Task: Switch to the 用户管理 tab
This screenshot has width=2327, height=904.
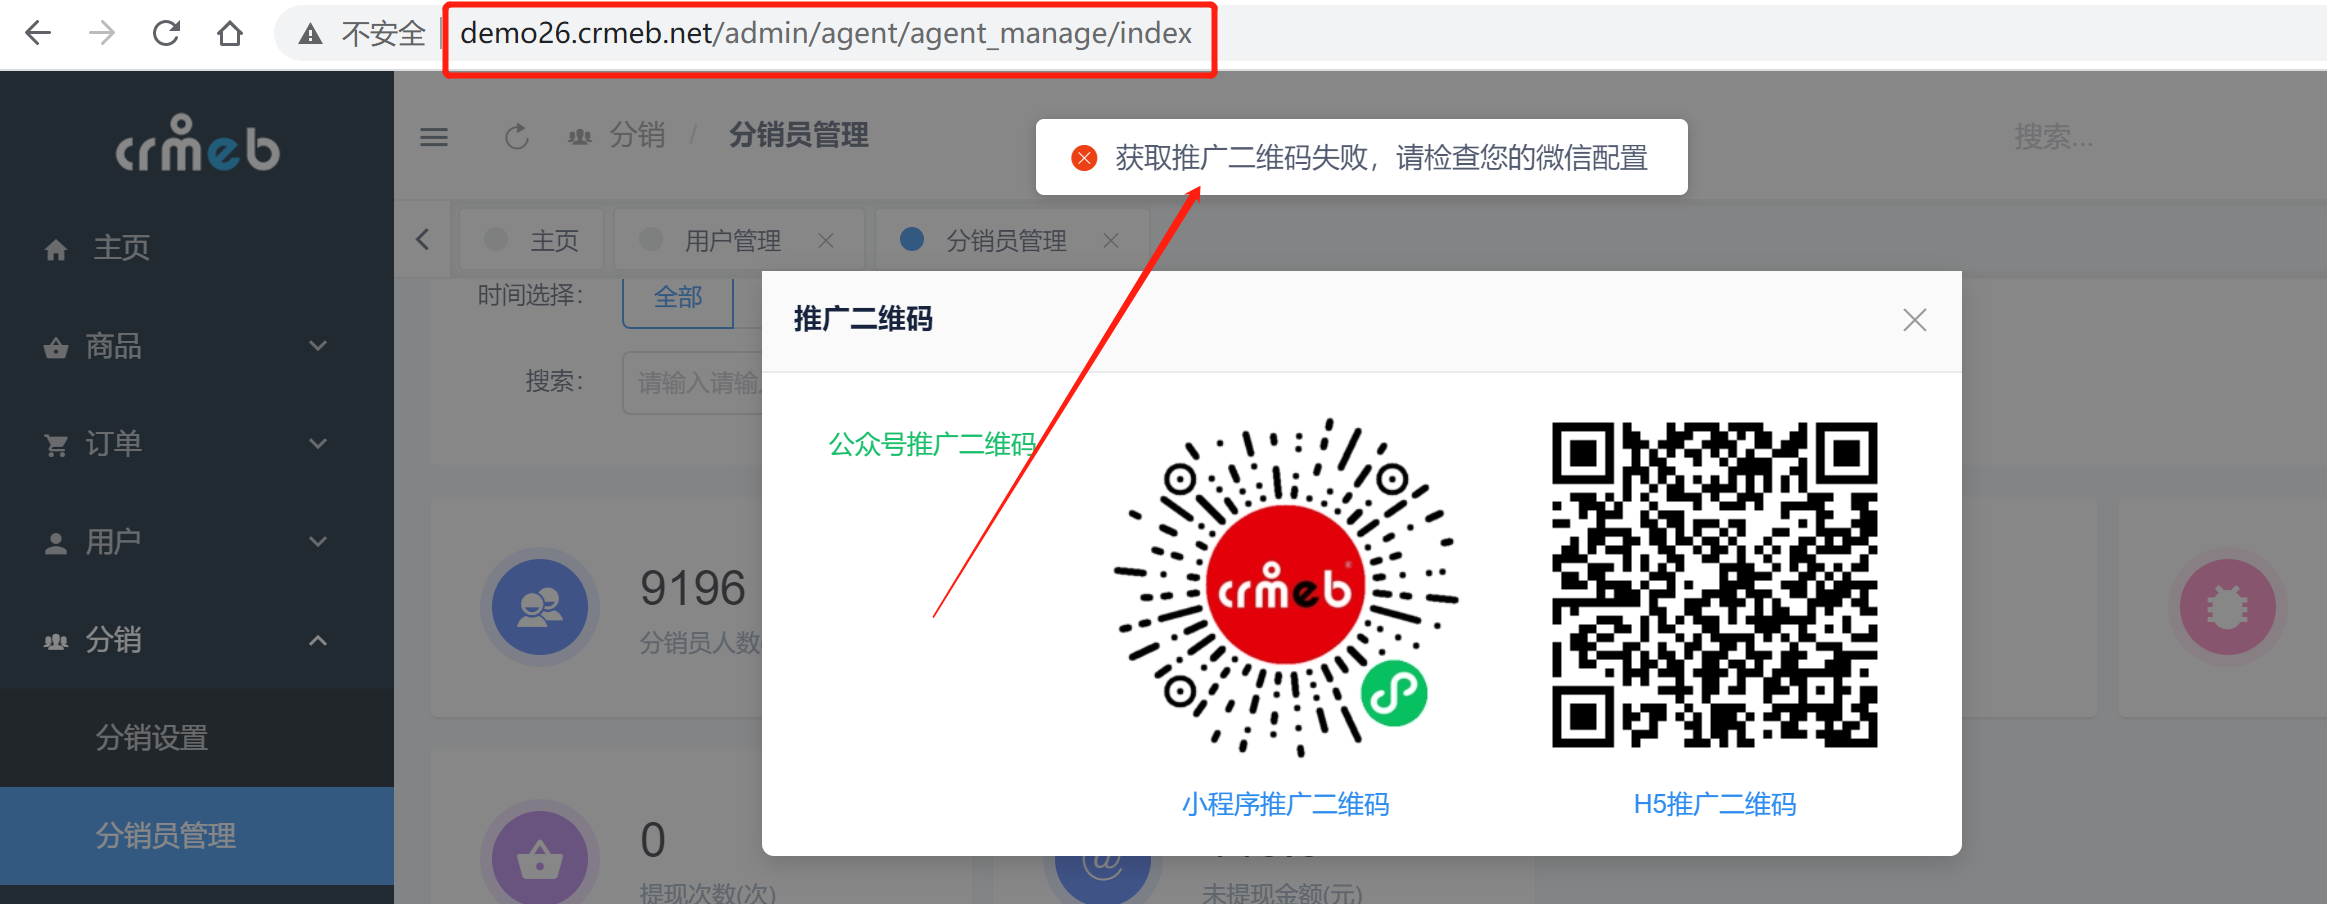Action: click(738, 240)
